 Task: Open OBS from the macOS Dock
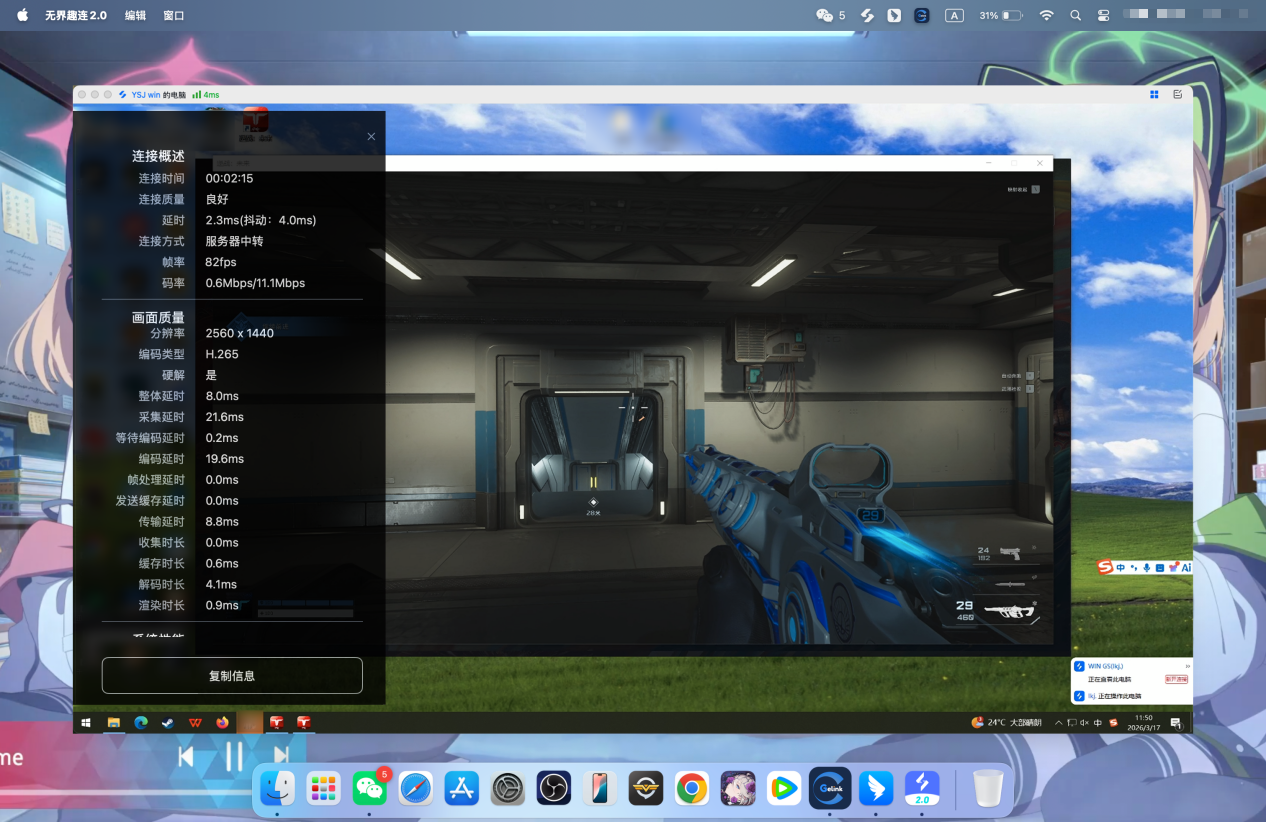[553, 789]
